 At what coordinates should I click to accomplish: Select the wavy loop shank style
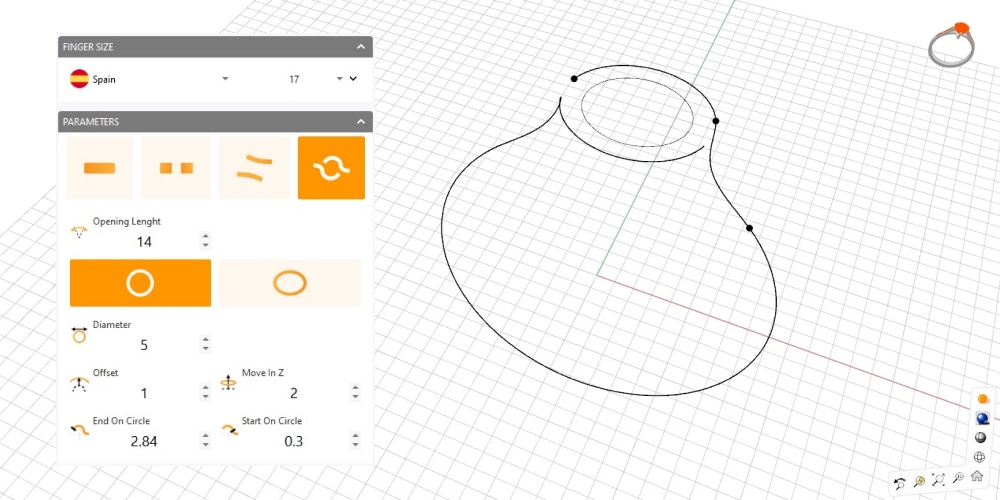point(331,168)
